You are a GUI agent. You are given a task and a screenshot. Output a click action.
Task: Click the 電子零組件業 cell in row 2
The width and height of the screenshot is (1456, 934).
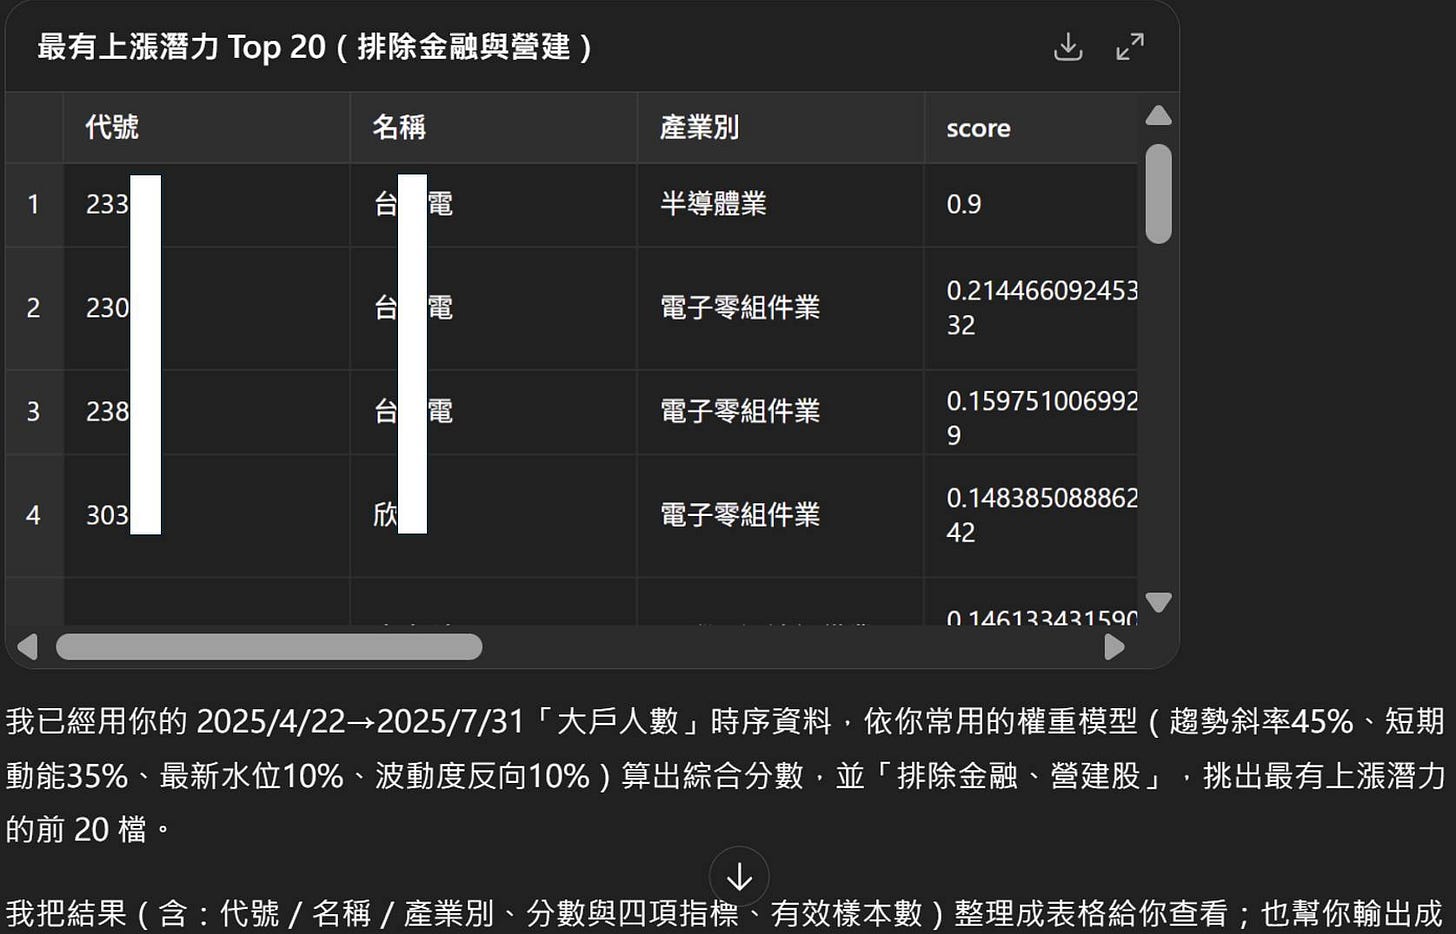pos(740,308)
